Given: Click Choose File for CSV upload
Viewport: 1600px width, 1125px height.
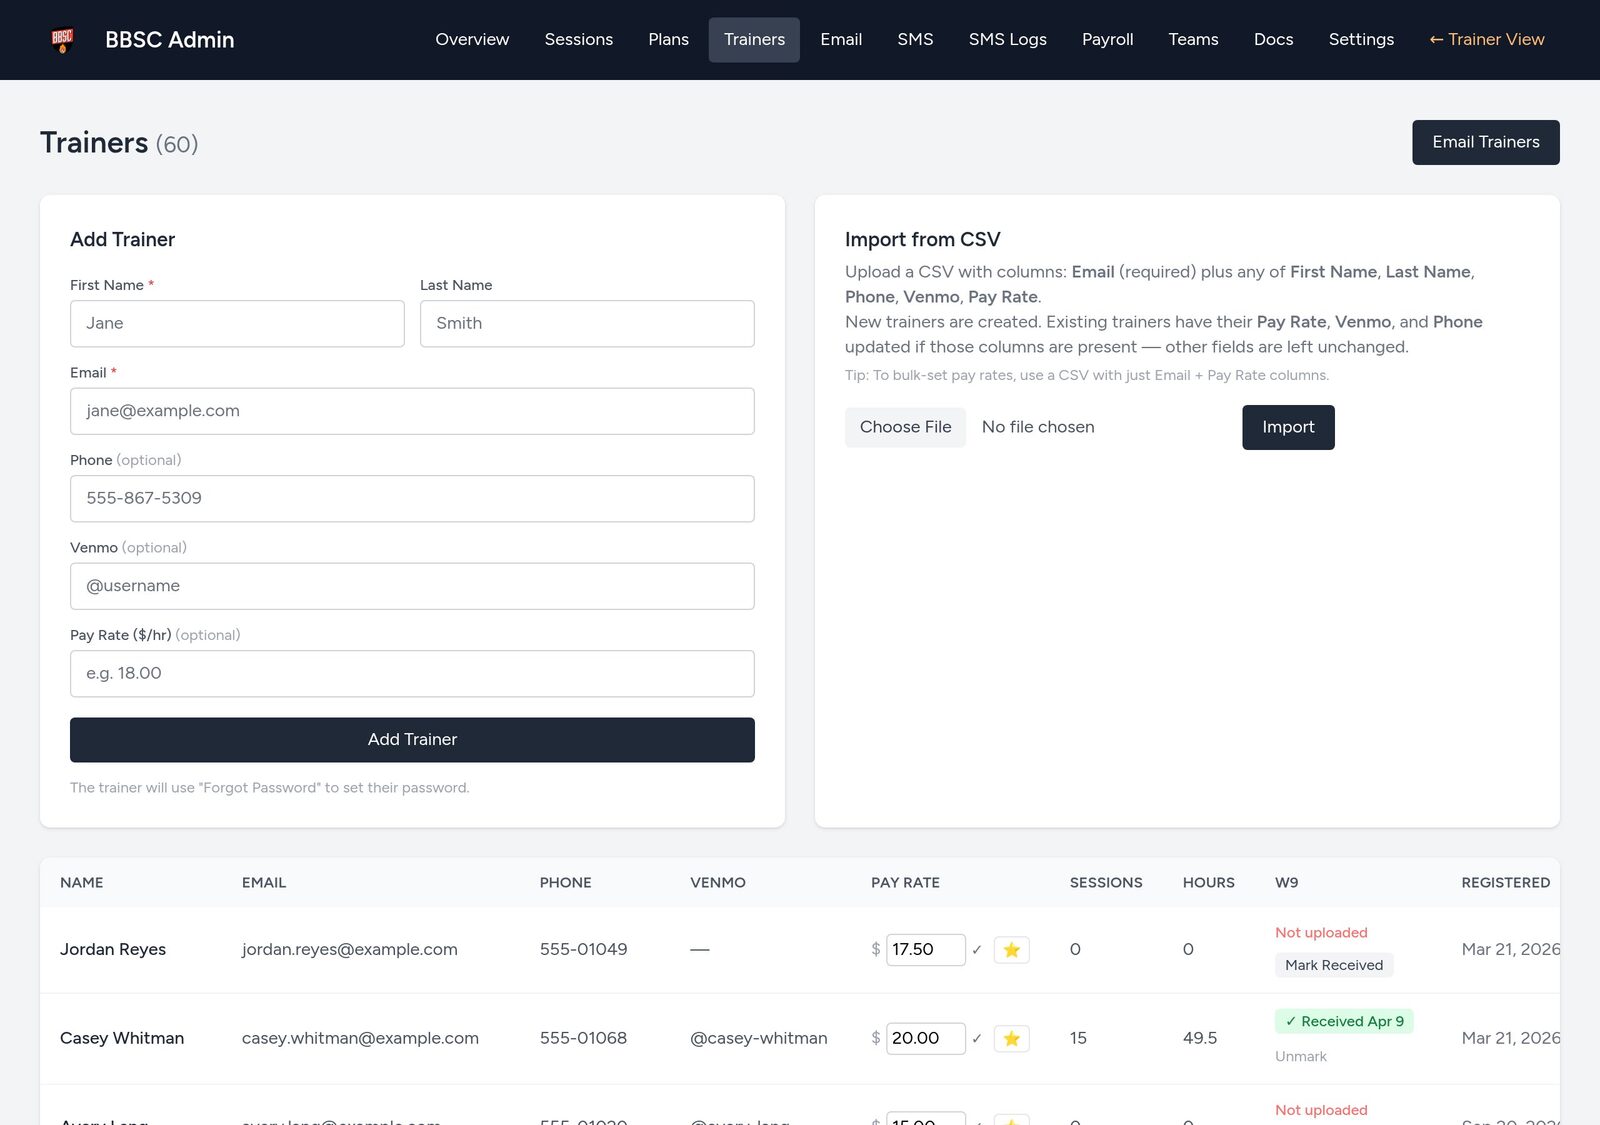Looking at the screenshot, I should pos(905,427).
